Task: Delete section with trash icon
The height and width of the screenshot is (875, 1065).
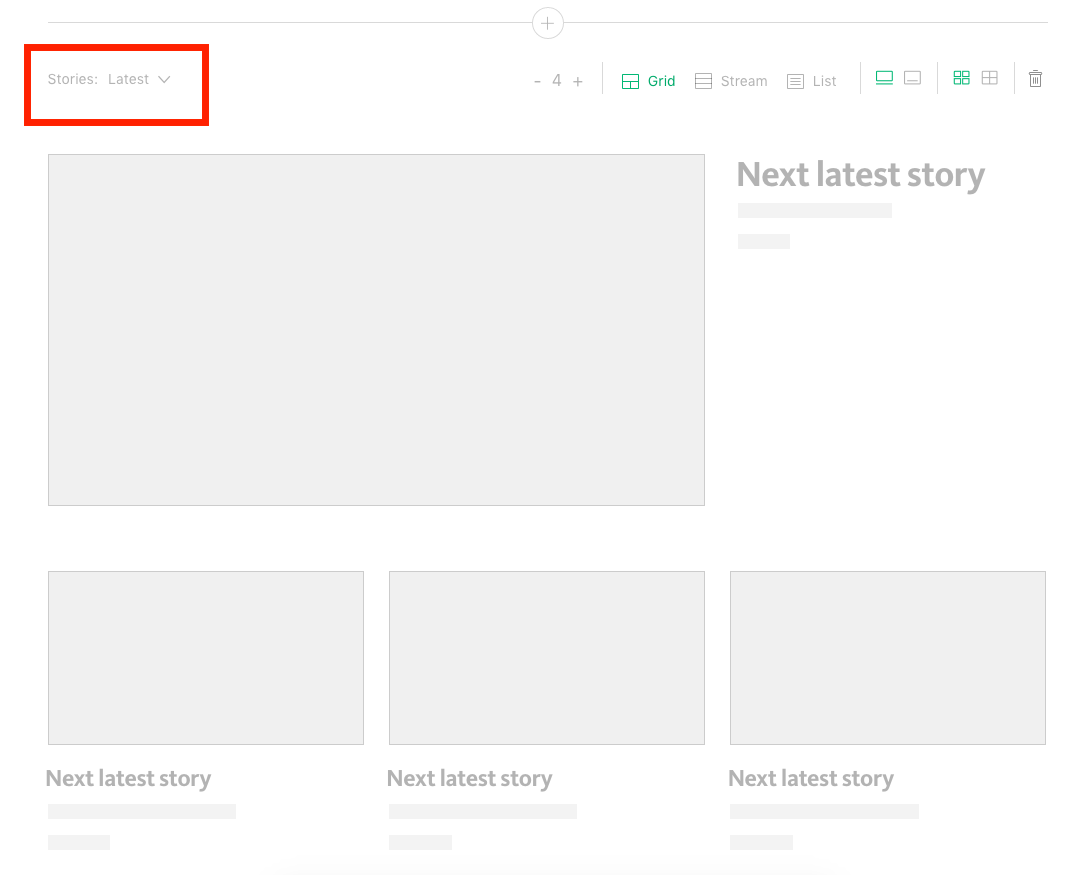Action: pos(1035,79)
